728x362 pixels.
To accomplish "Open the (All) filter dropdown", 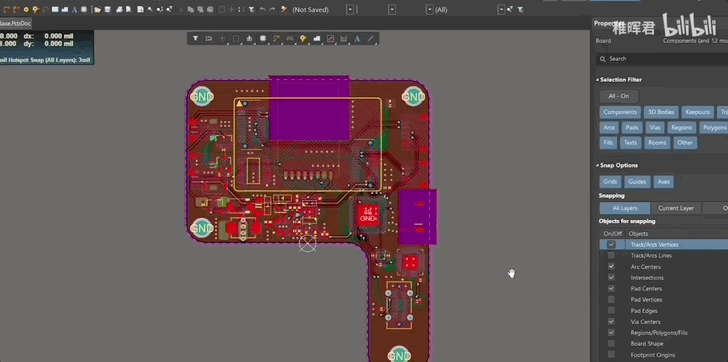I will click(429, 10).
